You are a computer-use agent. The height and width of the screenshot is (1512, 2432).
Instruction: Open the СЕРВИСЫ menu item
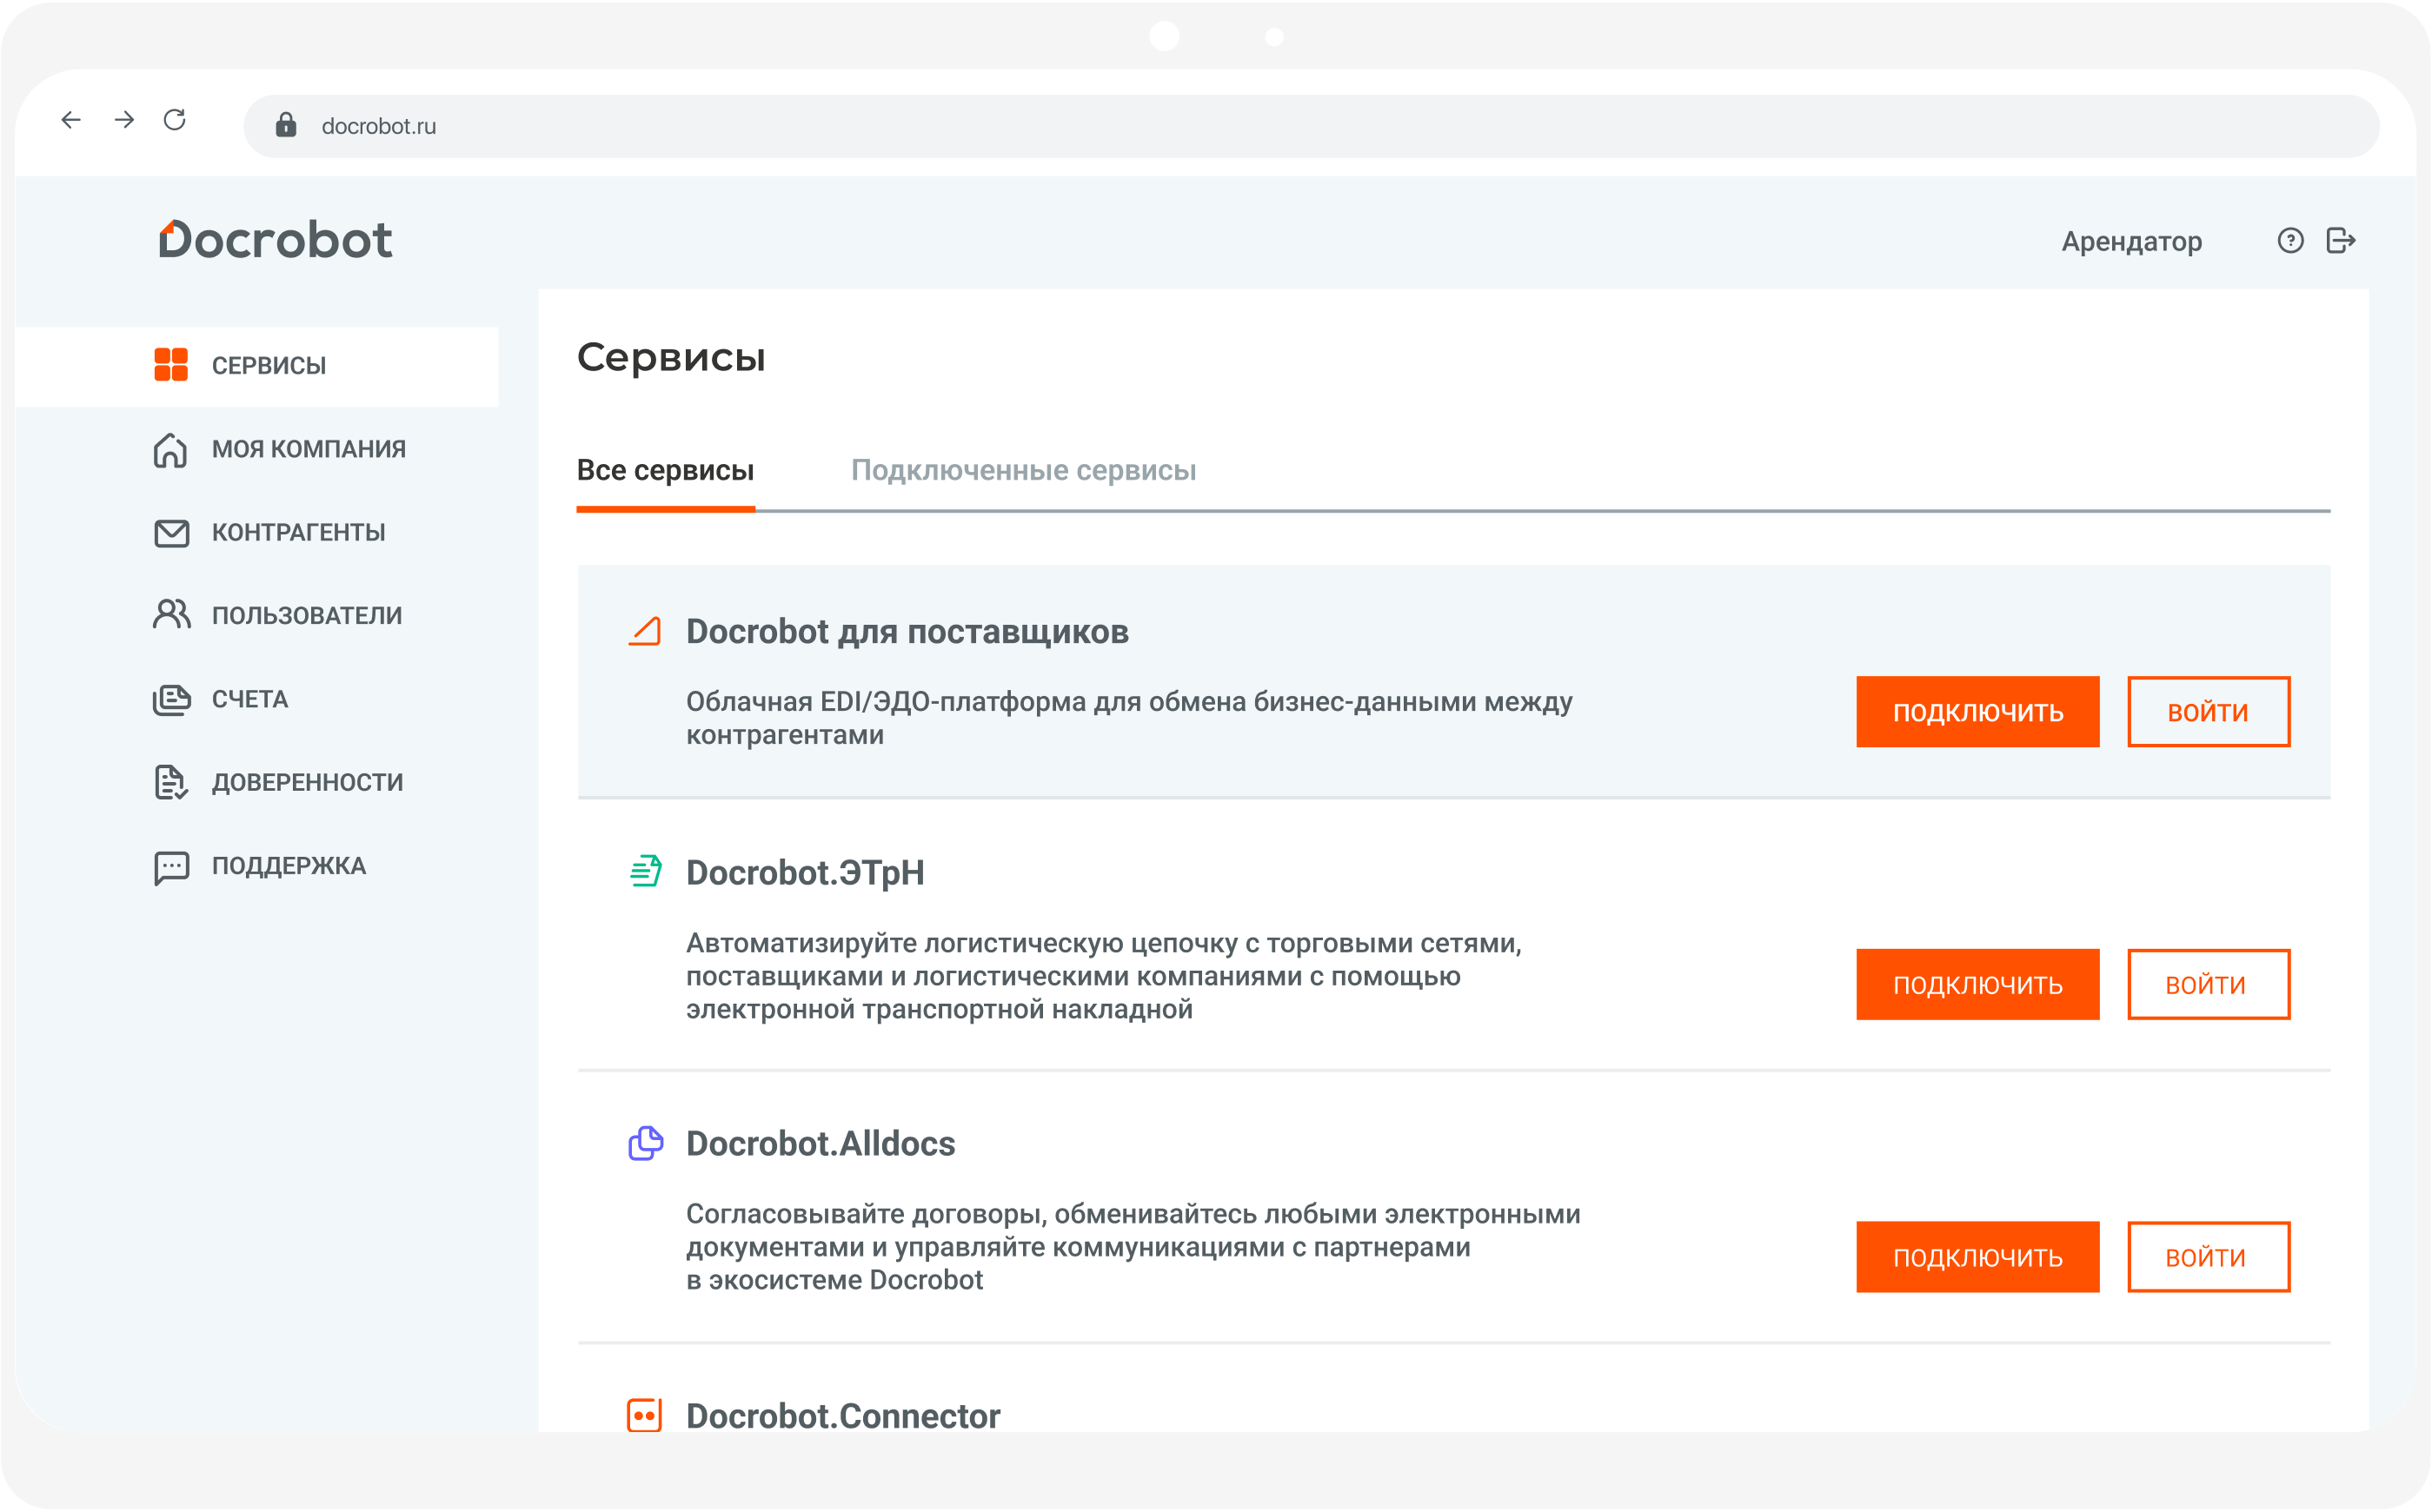pyautogui.click(x=257, y=366)
